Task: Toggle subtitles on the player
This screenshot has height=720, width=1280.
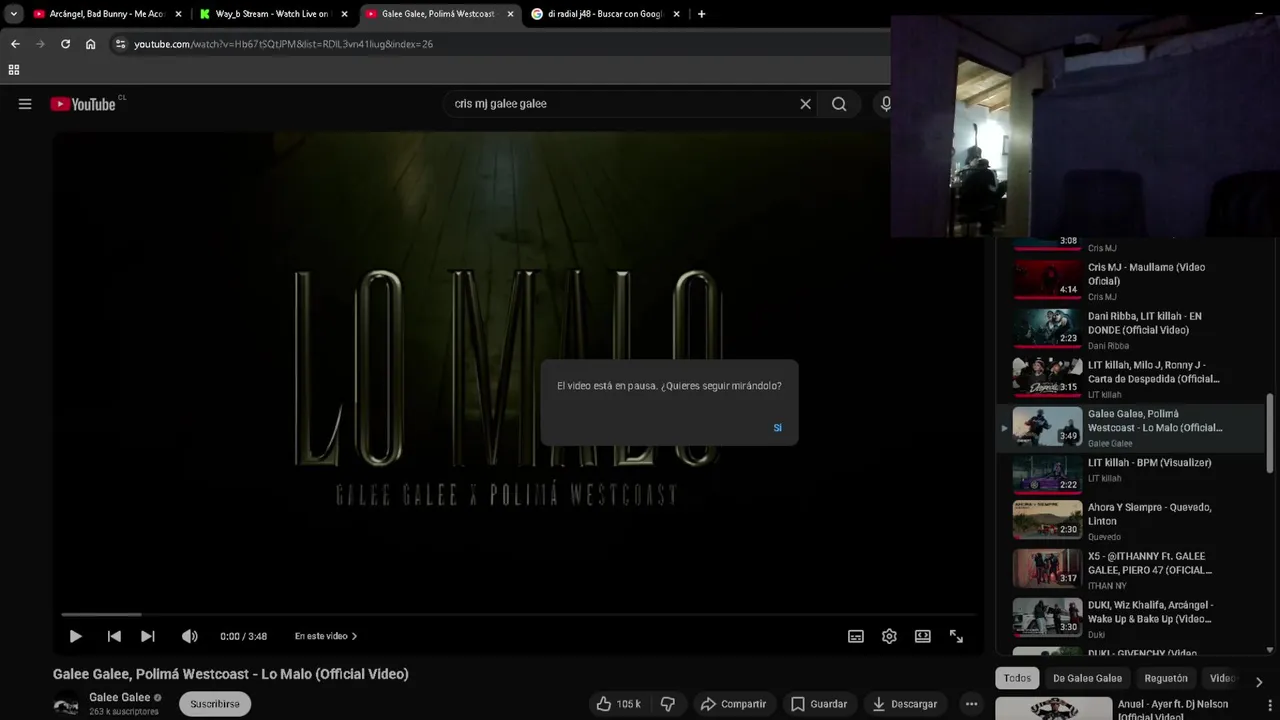Action: pyautogui.click(x=856, y=636)
